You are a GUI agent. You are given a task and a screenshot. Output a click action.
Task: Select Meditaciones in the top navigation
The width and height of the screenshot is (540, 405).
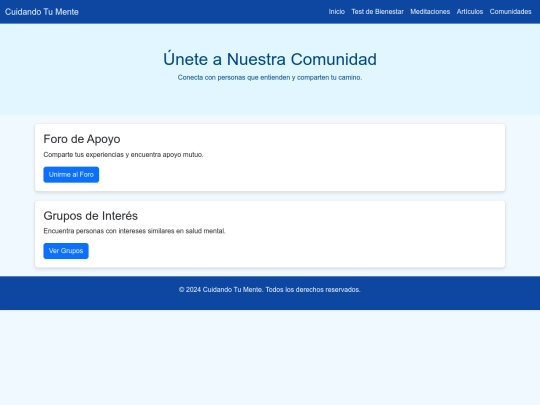pos(430,12)
